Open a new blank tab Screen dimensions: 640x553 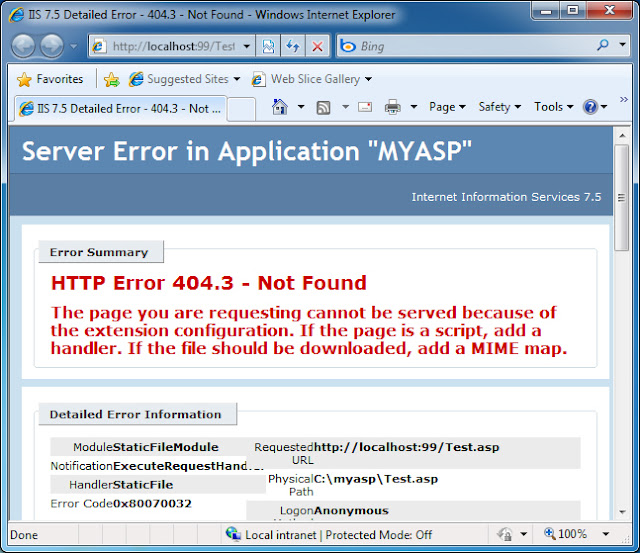[241, 109]
